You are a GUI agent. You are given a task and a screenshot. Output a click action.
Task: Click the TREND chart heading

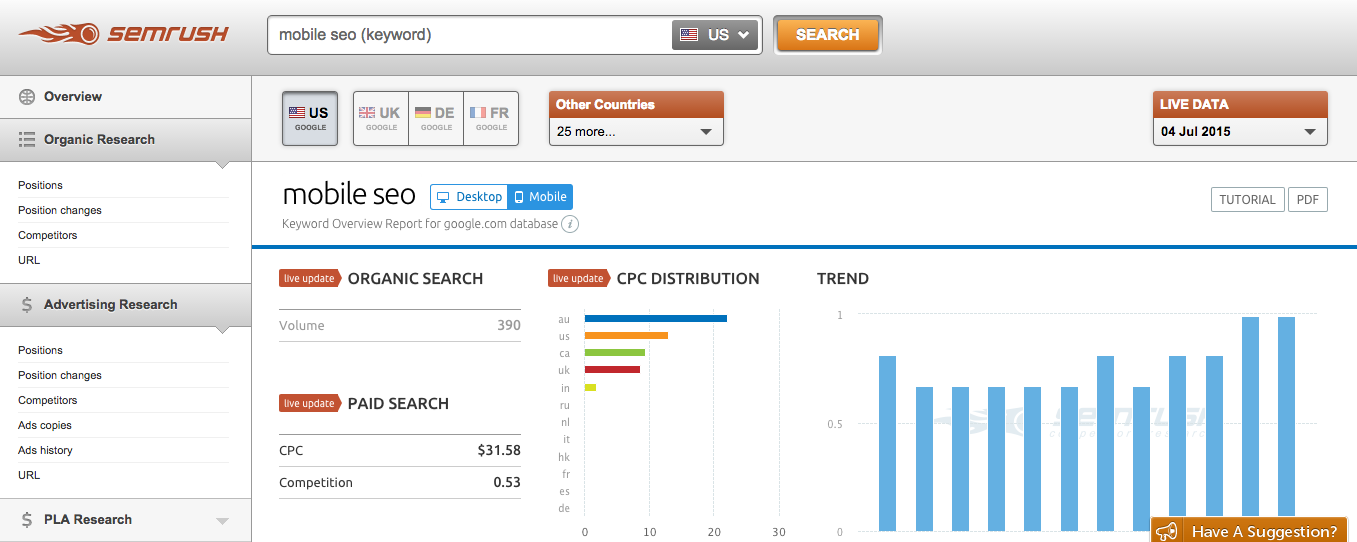(843, 279)
